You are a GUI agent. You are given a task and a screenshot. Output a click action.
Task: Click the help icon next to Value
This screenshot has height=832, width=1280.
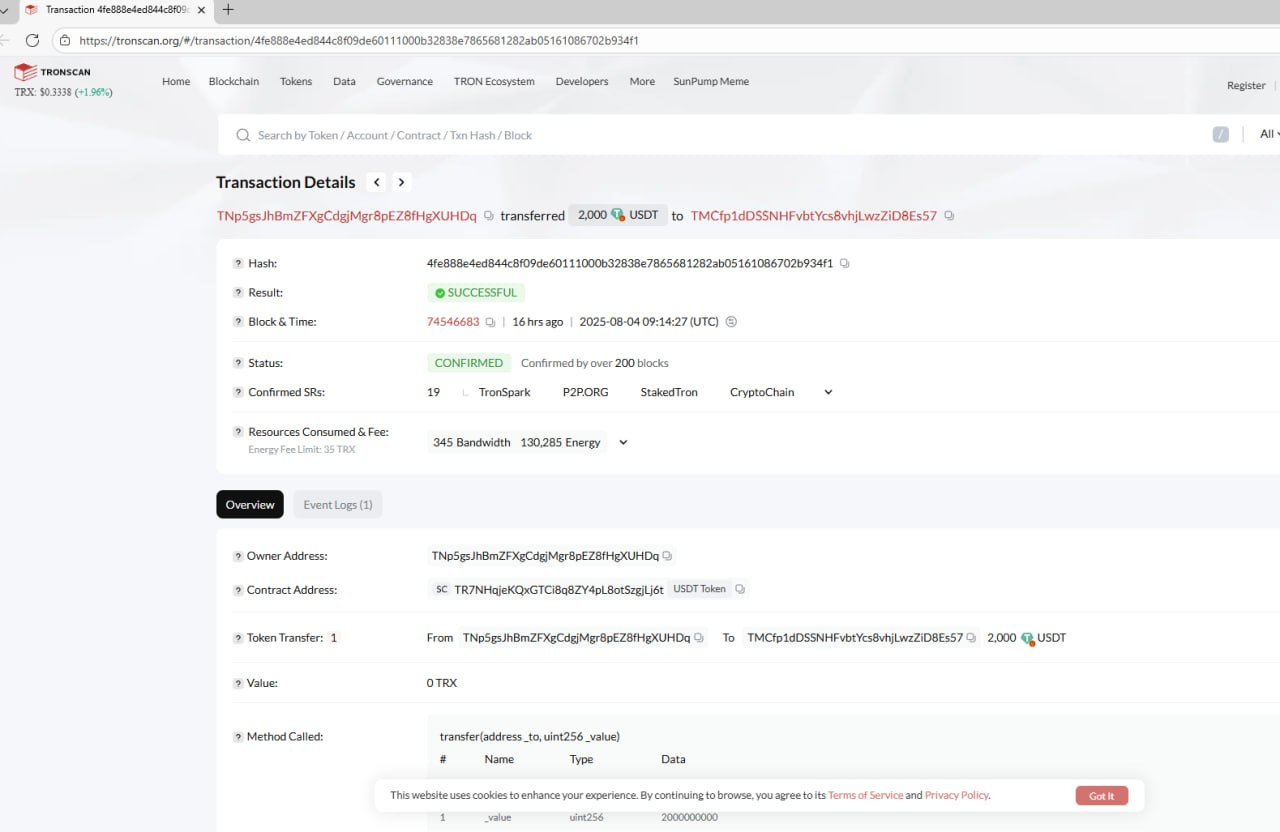tap(238, 684)
